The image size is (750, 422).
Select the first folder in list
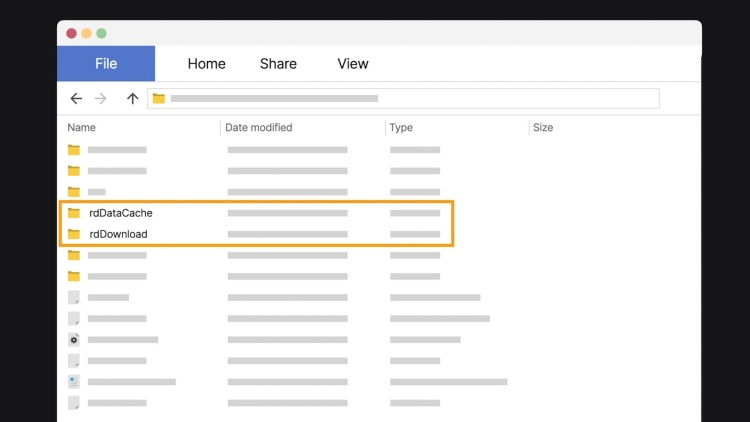[254, 150]
